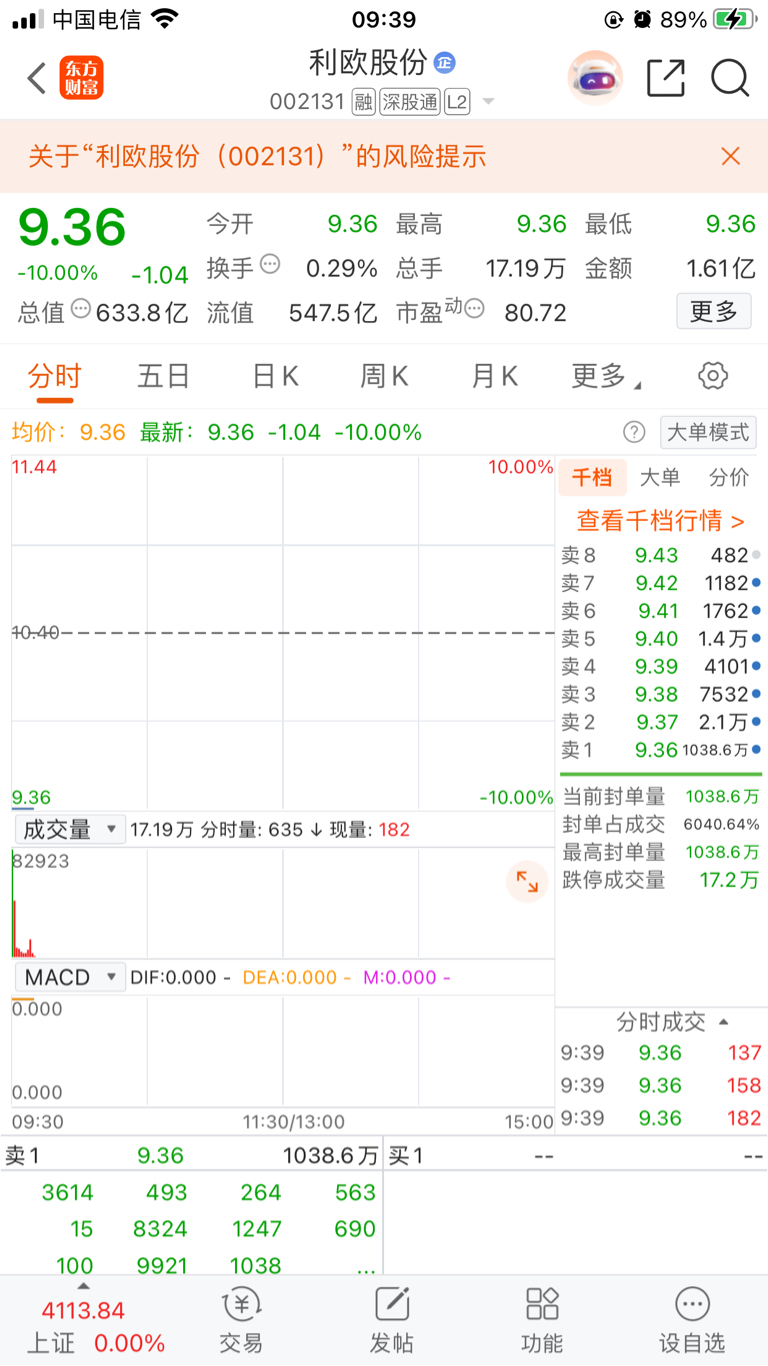Switch to the 月K tab
Screen dimensions: 768x1366
tap(495, 376)
